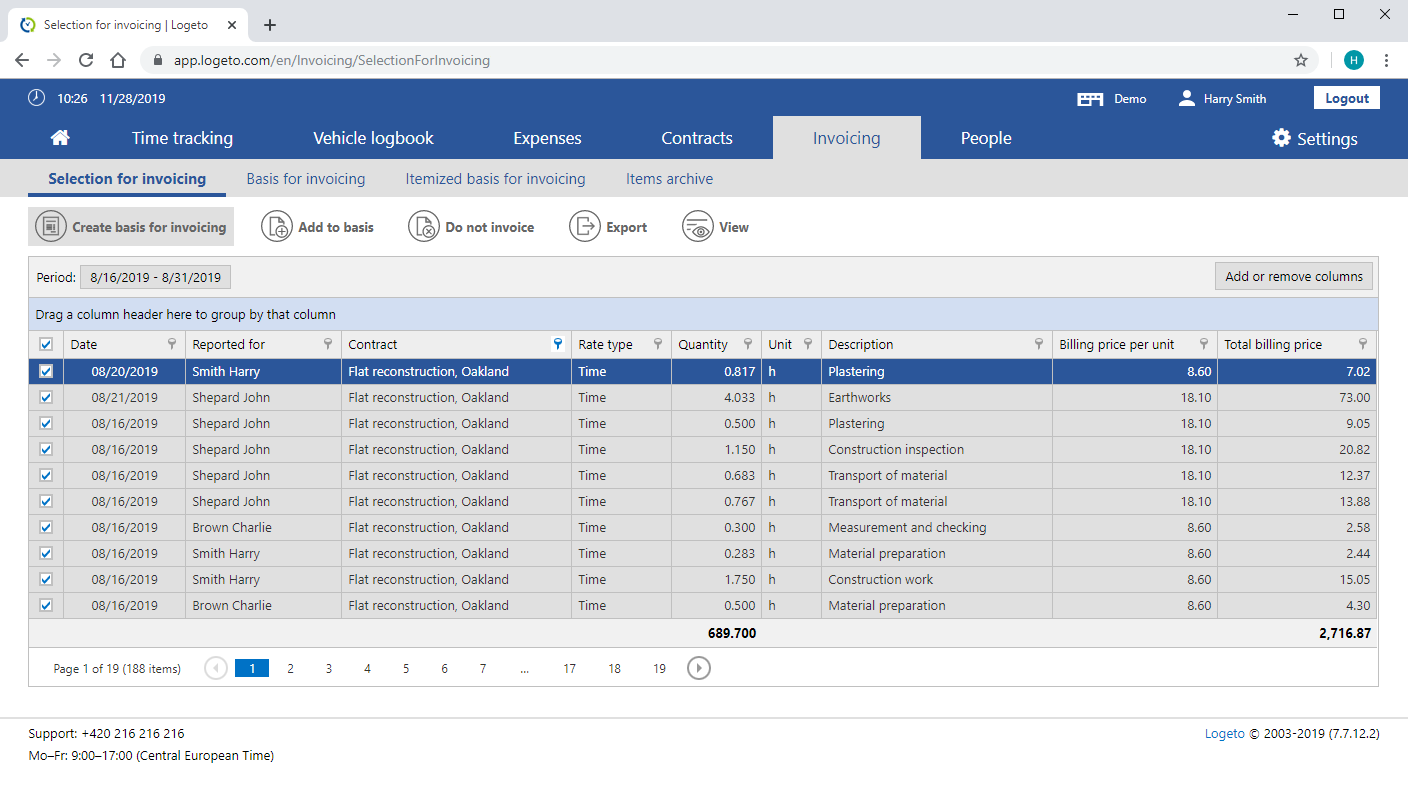Filter the Date column
Viewport: 1408px width, 797px height.
[173, 344]
